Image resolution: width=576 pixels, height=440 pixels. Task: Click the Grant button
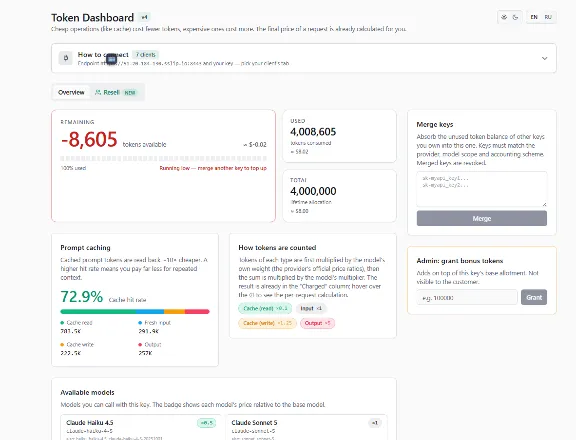[534, 297]
